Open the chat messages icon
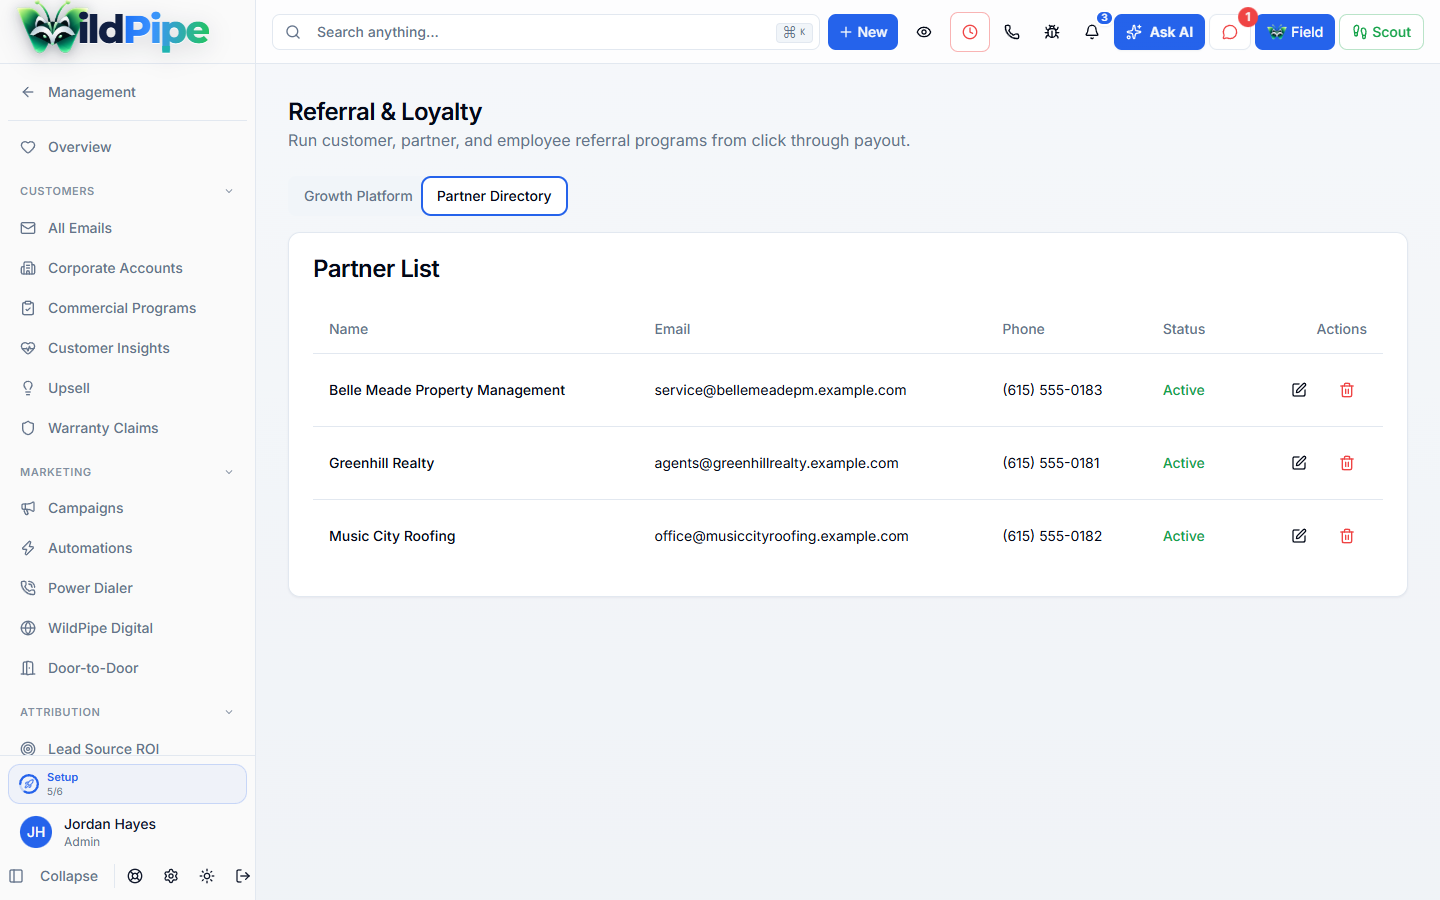1440x900 pixels. pyautogui.click(x=1230, y=32)
